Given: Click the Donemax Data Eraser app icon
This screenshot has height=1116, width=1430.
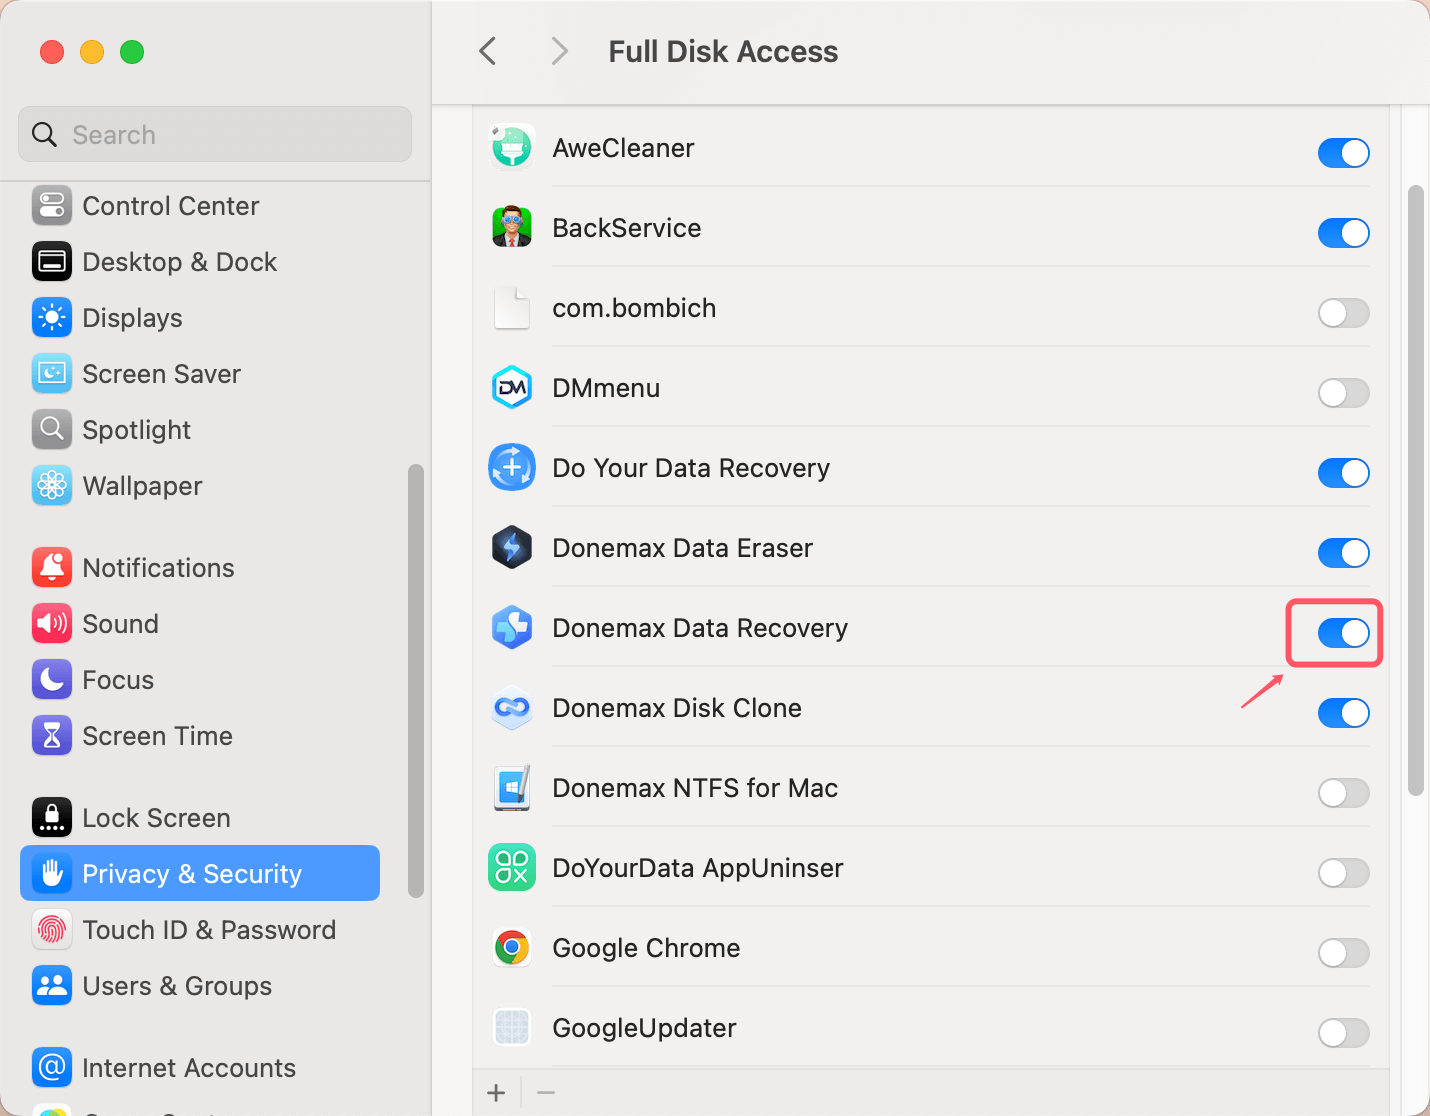Looking at the screenshot, I should (511, 547).
